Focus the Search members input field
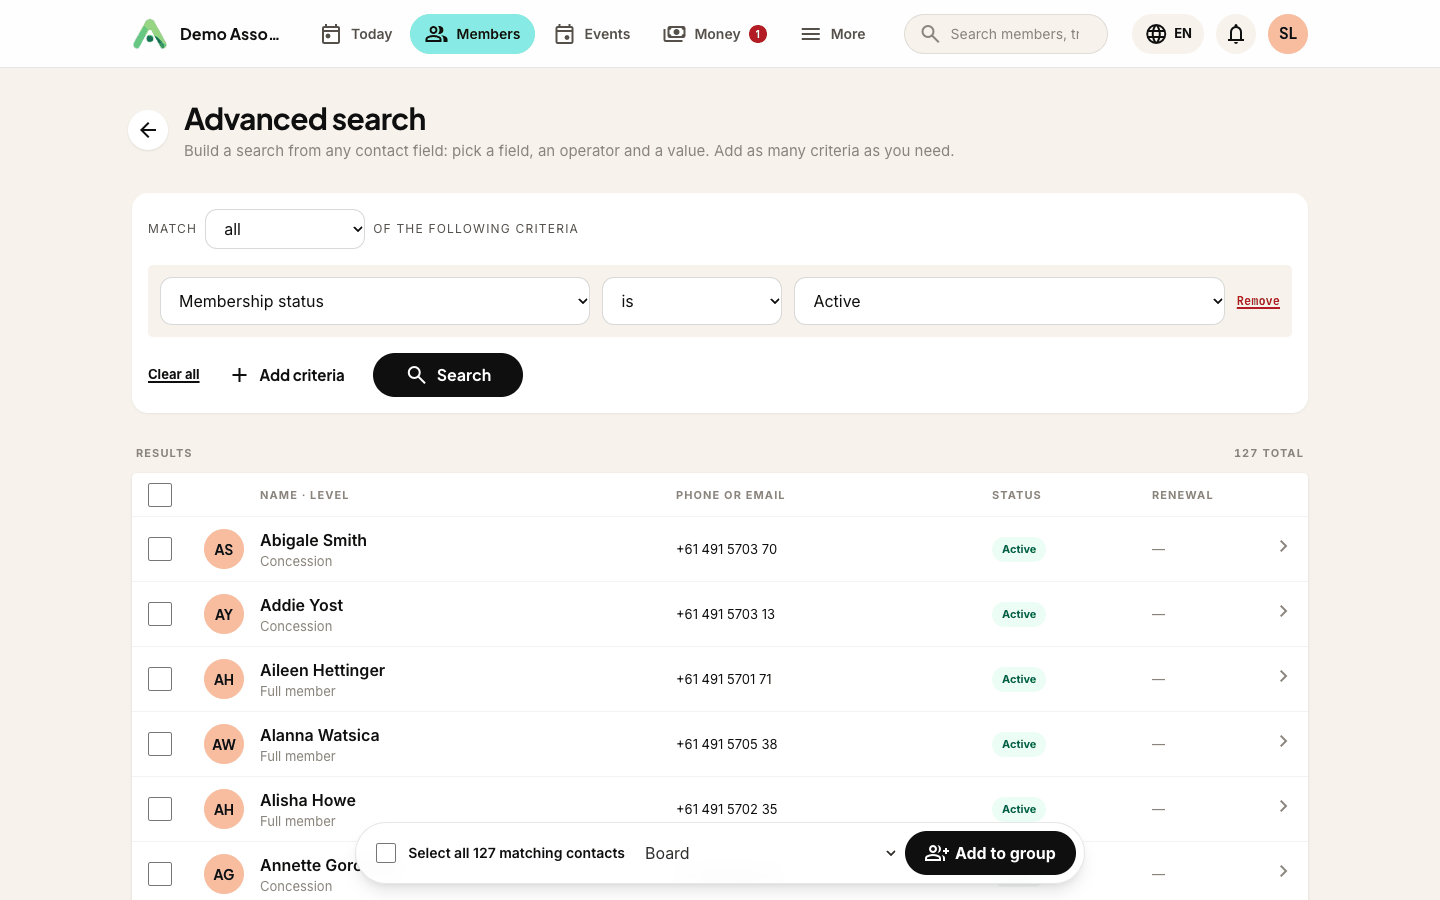The height and width of the screenshot is (900, 1440). (x=1006, y=34)
